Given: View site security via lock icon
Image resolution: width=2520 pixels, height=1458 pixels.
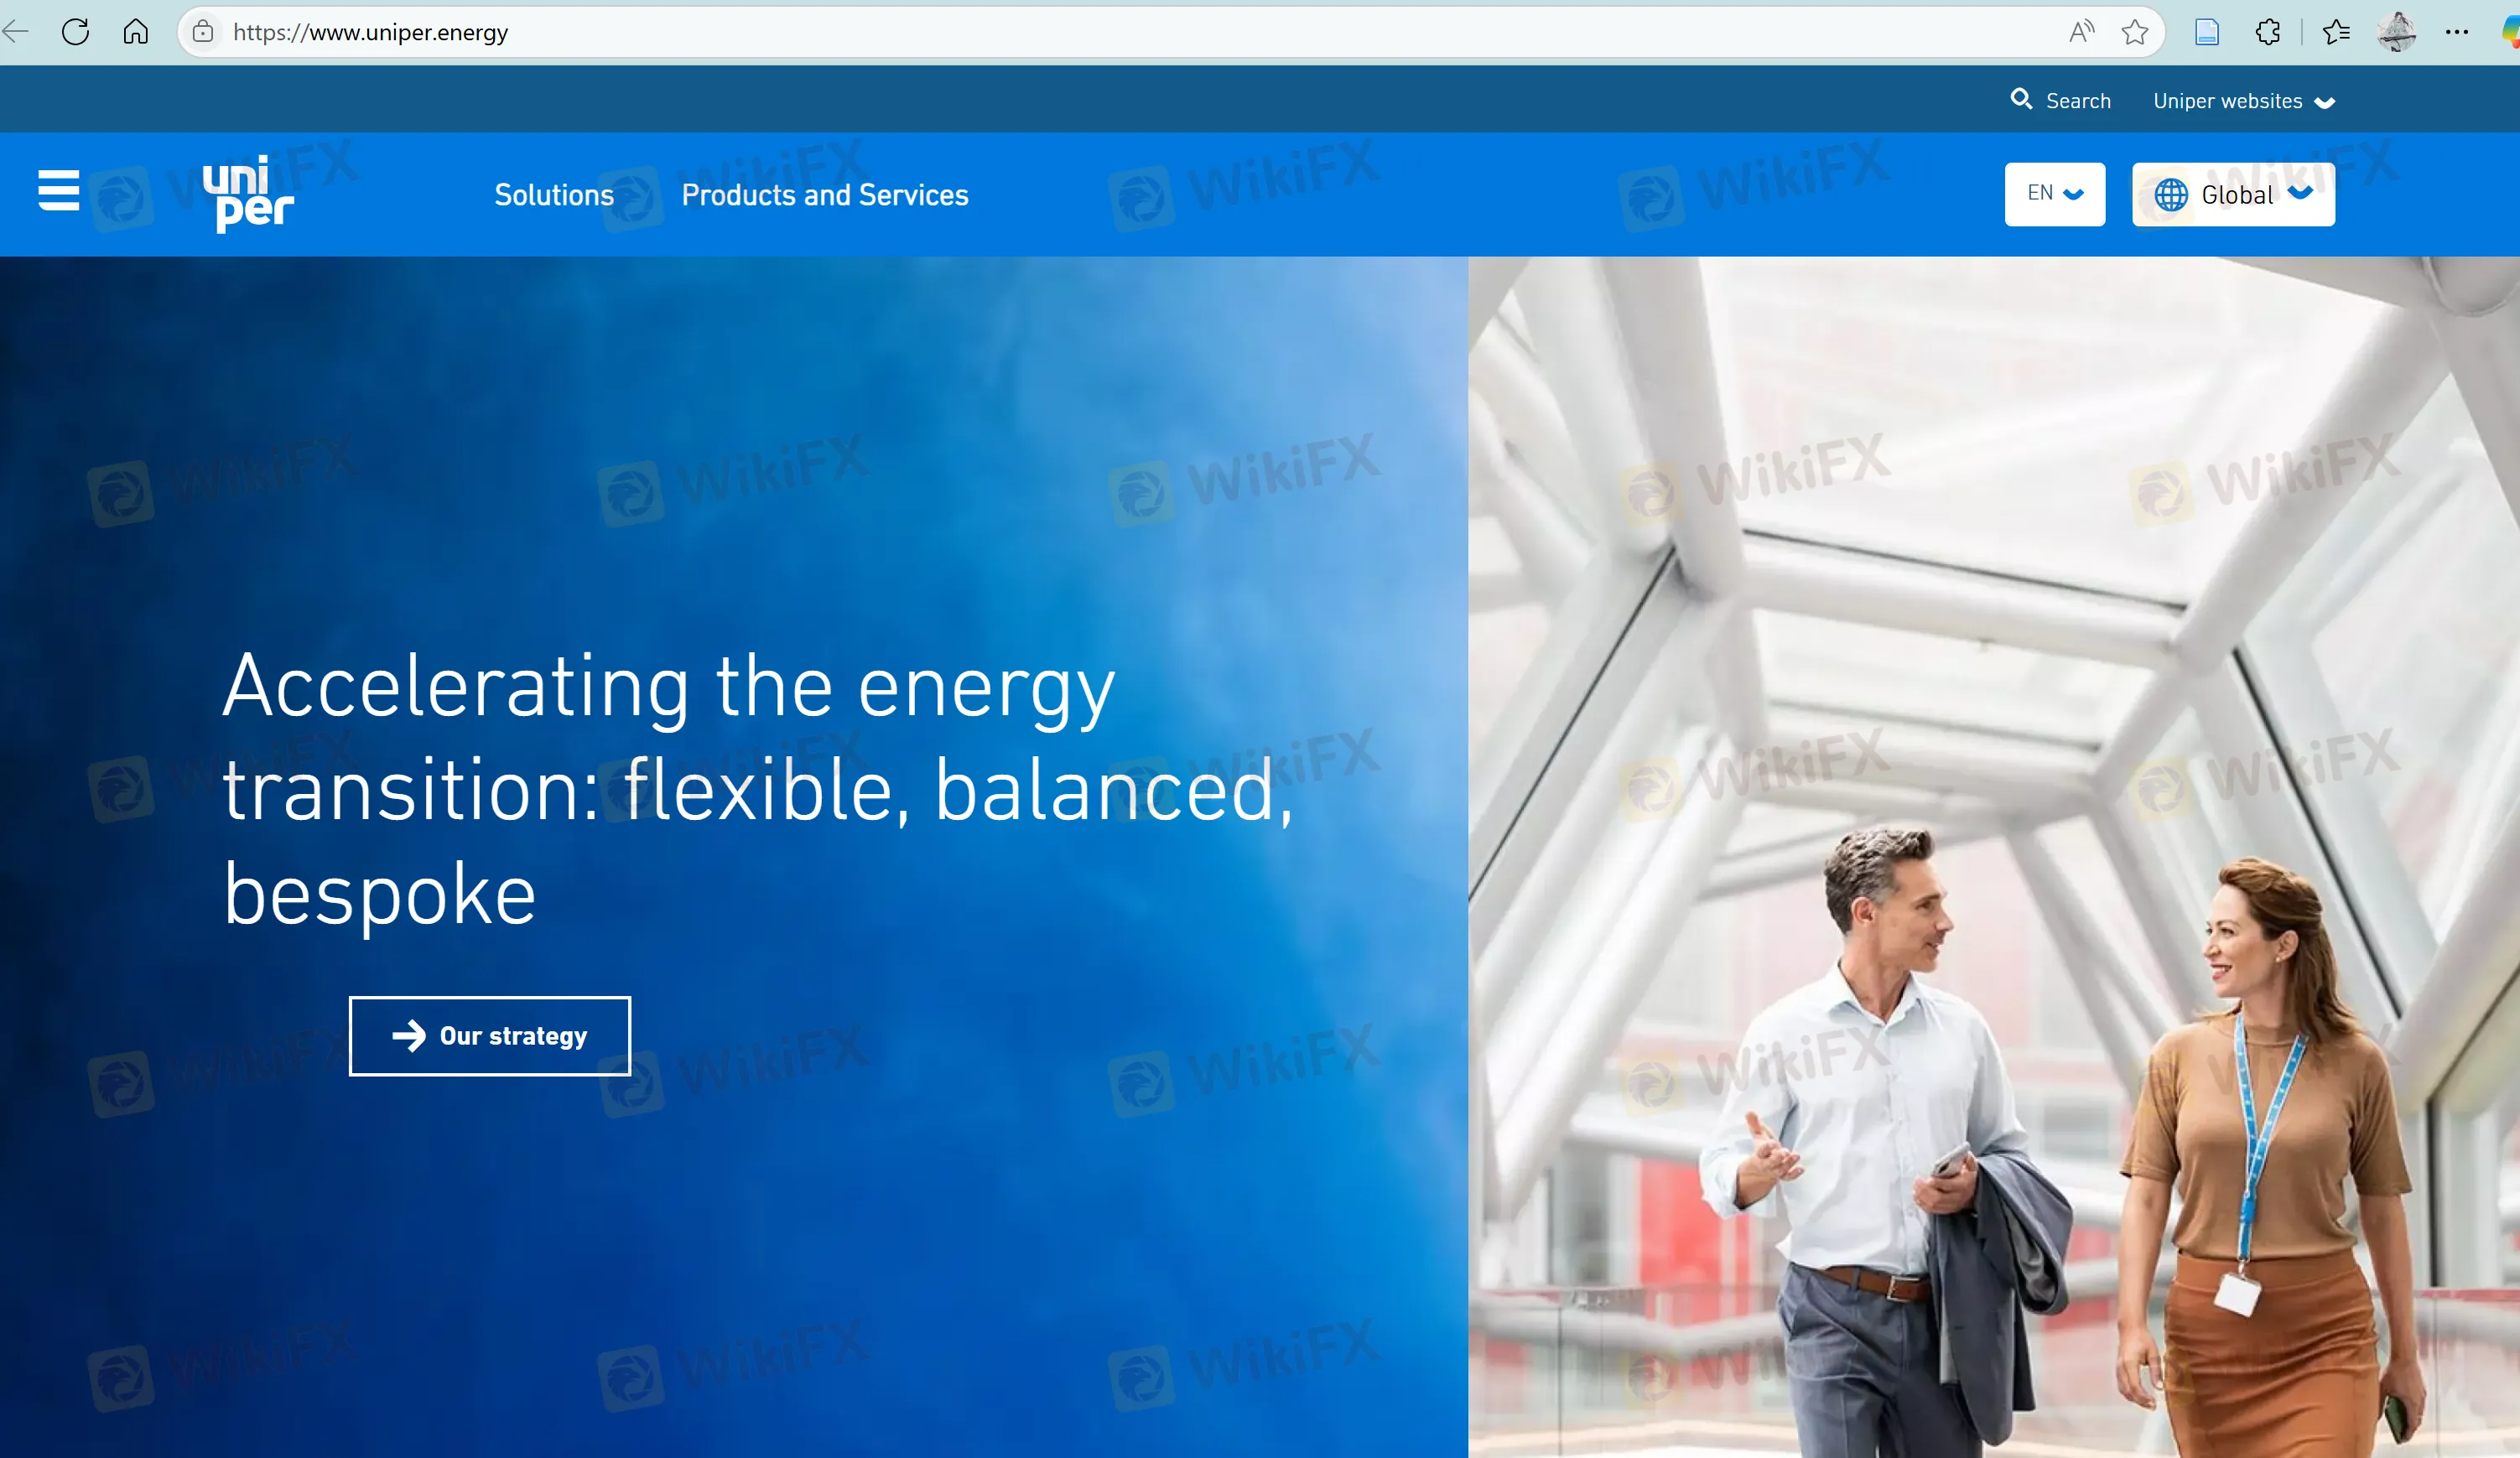Looking at the screenshot, I should tap(203, 31).
